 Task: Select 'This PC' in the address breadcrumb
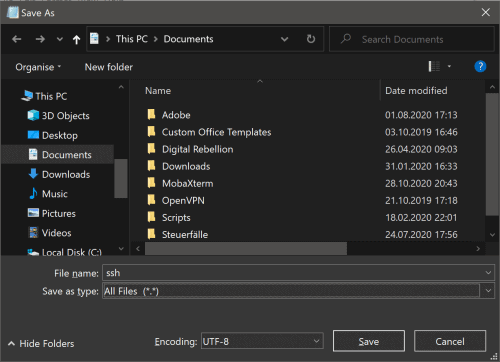tap(132, 39)
